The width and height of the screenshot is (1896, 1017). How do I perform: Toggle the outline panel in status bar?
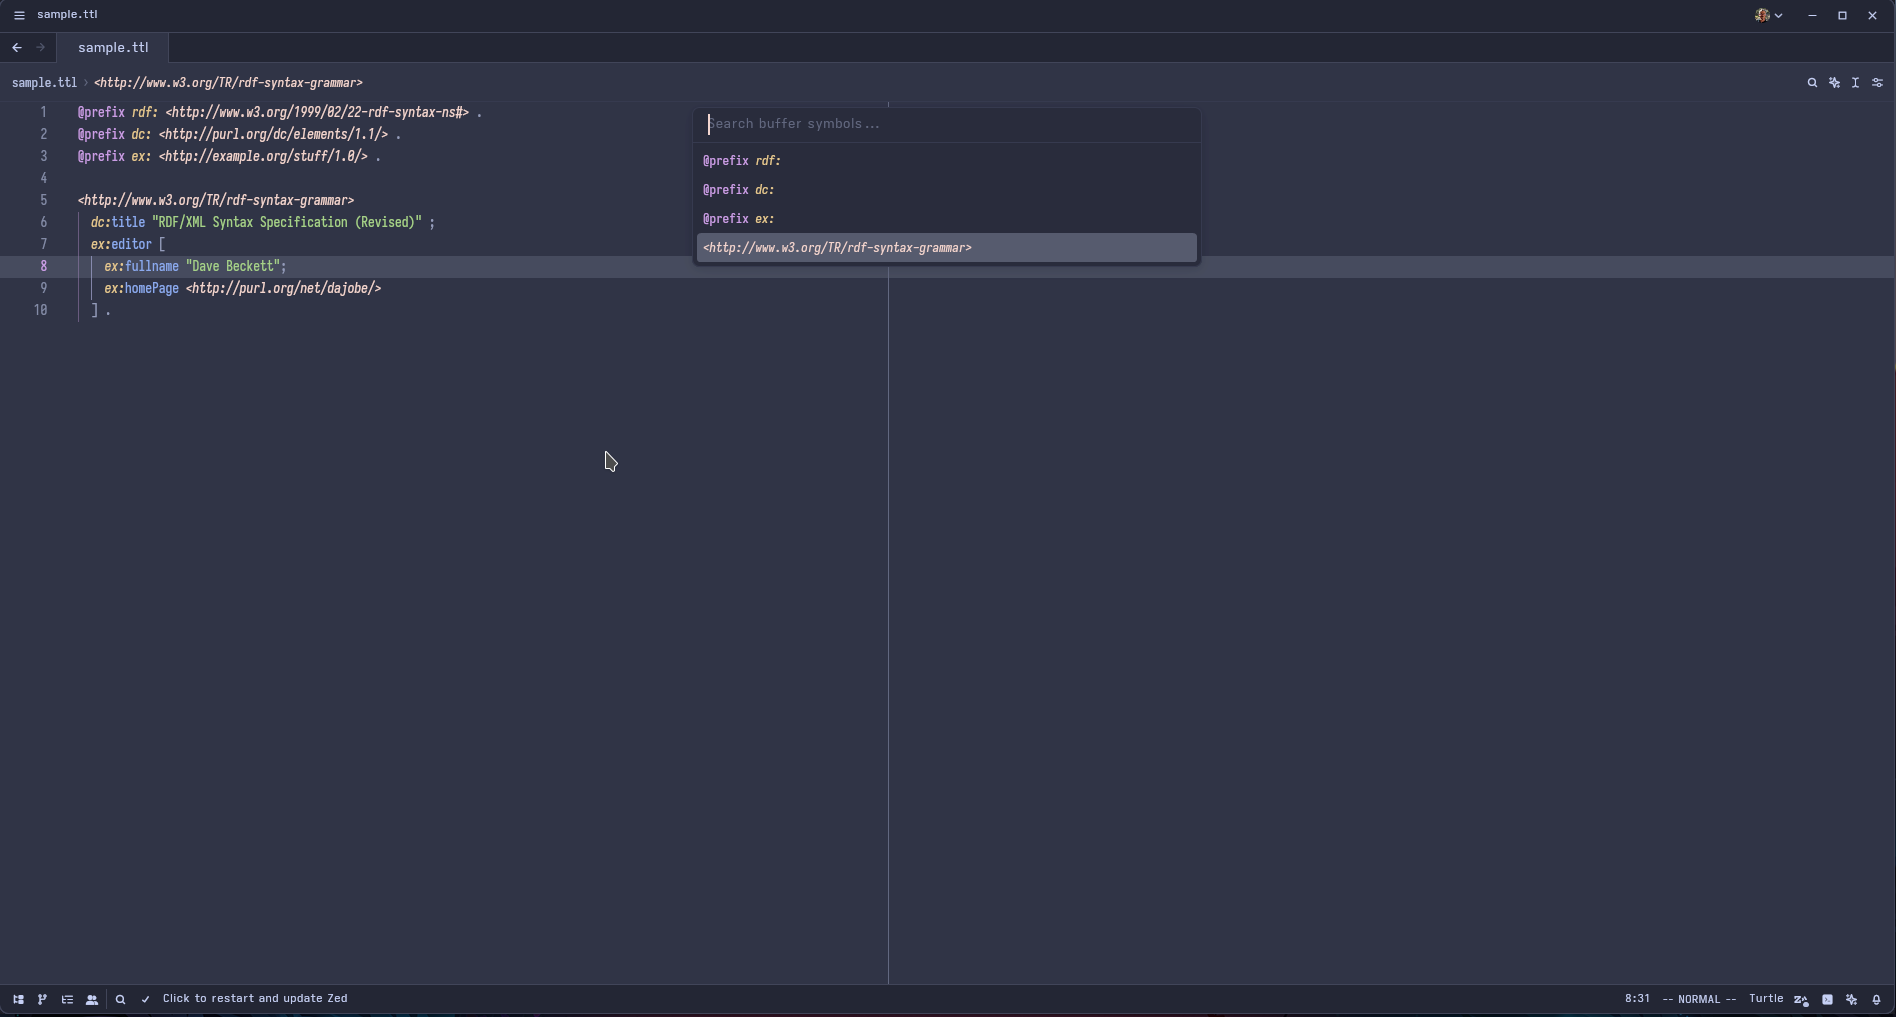pos(67,999)
